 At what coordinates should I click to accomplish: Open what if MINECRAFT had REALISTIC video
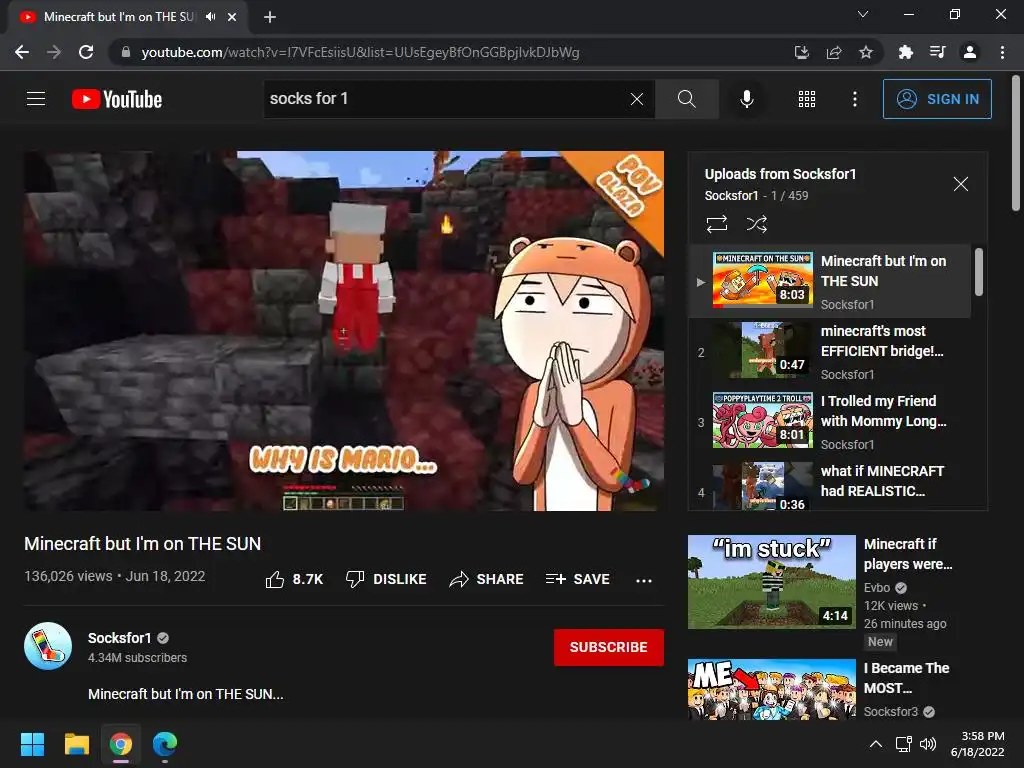[x=829, y=485]
